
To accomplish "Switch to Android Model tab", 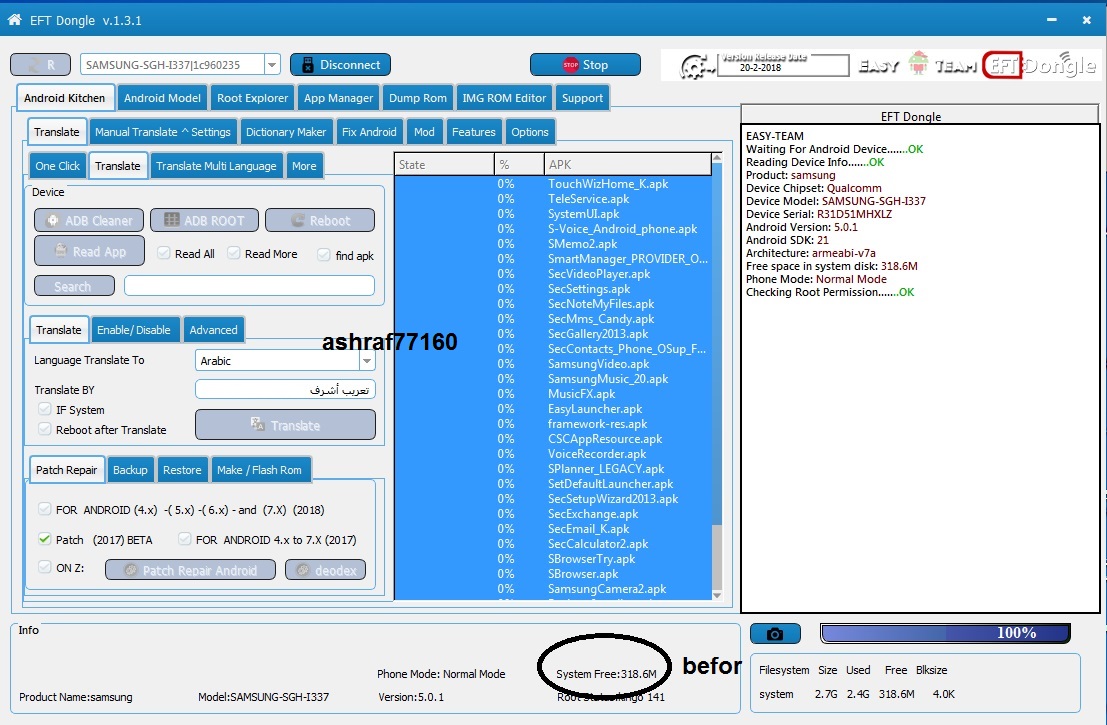I will (162, 98).
